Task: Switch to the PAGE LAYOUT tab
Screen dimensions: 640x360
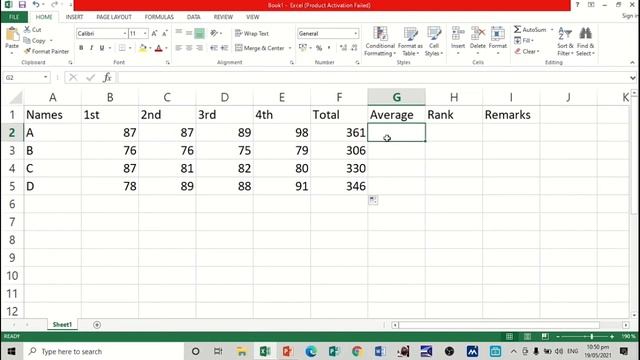Action: tap(114, 17)
